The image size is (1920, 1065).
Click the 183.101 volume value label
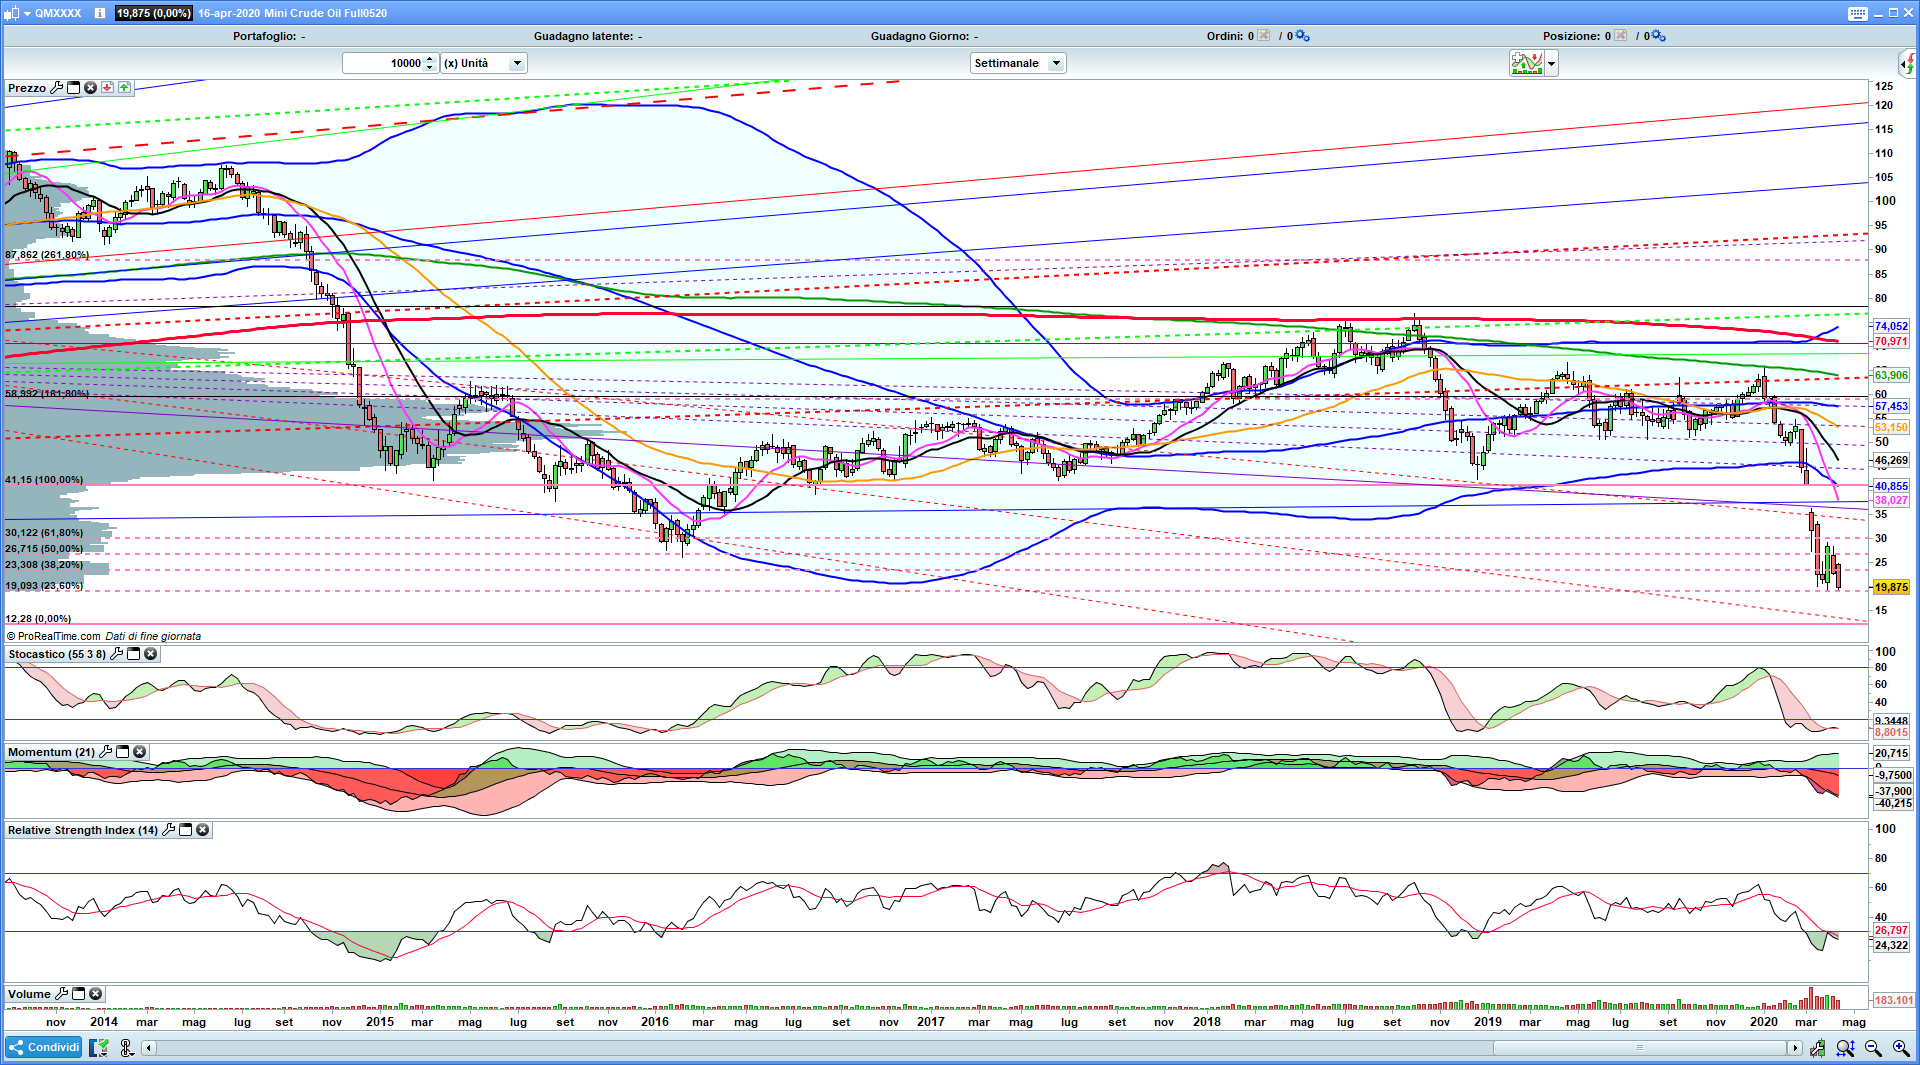pyautogui.click(x=1892, y=1000)
